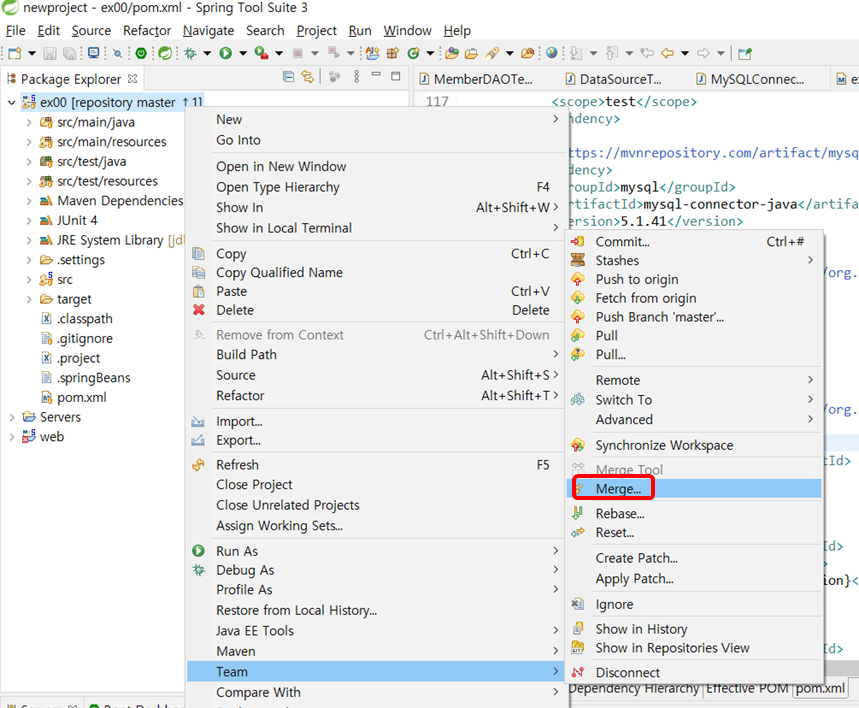
Task: Click the New Java Package toolbar icon
Action: point(393,53)
